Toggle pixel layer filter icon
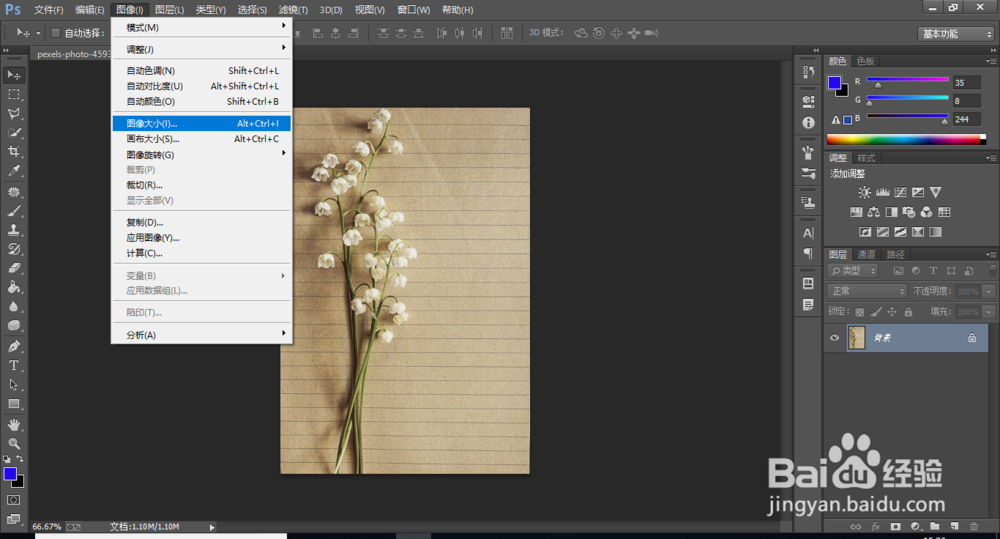The width and height of the screenshot is (1000, 539). click(x=898, y=270)
